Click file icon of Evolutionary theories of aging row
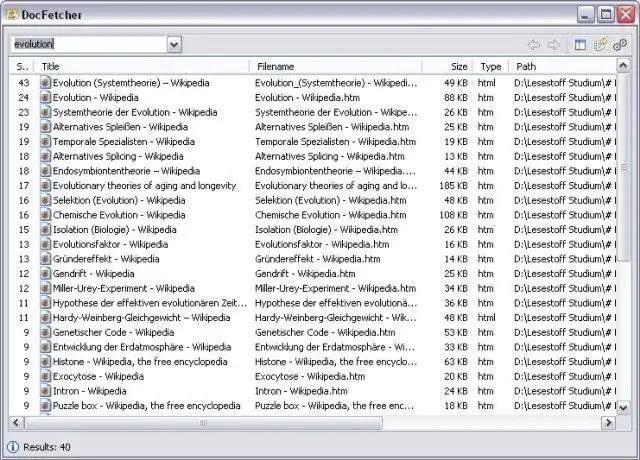Image resolution: width=640 pixels, height=460 pixels. tap(45, 186)
